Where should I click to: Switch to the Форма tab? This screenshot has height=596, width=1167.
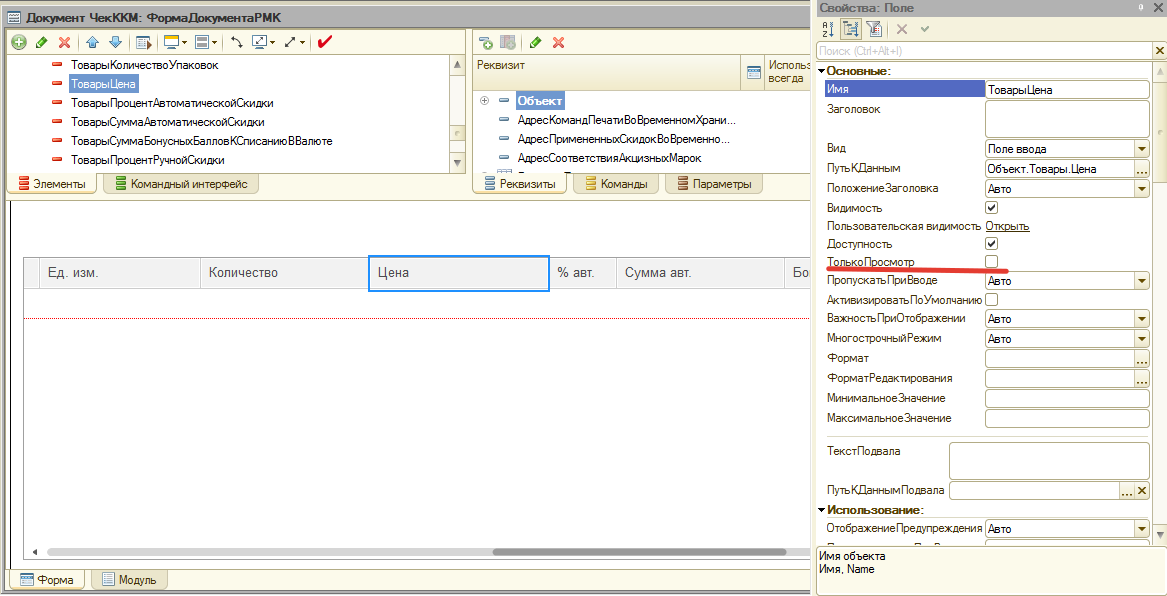(46, 579)
